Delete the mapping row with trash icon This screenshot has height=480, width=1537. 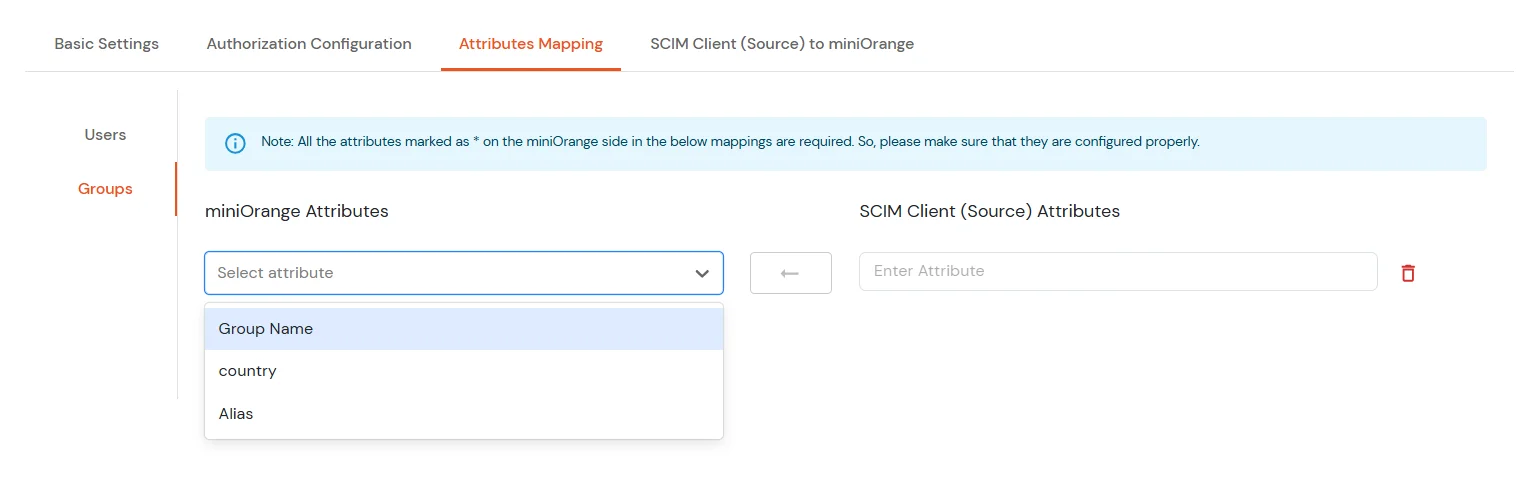(x=1408, y=273)
